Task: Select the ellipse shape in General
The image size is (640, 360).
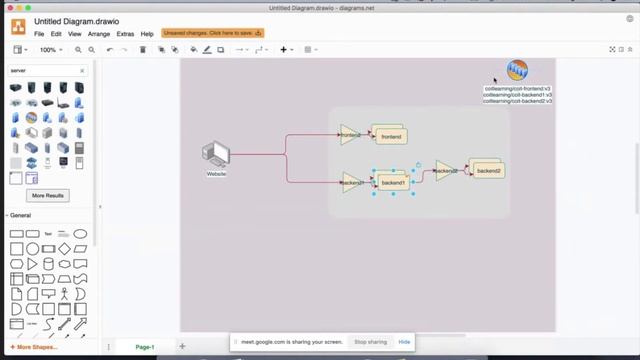Action: click(80, 234)
